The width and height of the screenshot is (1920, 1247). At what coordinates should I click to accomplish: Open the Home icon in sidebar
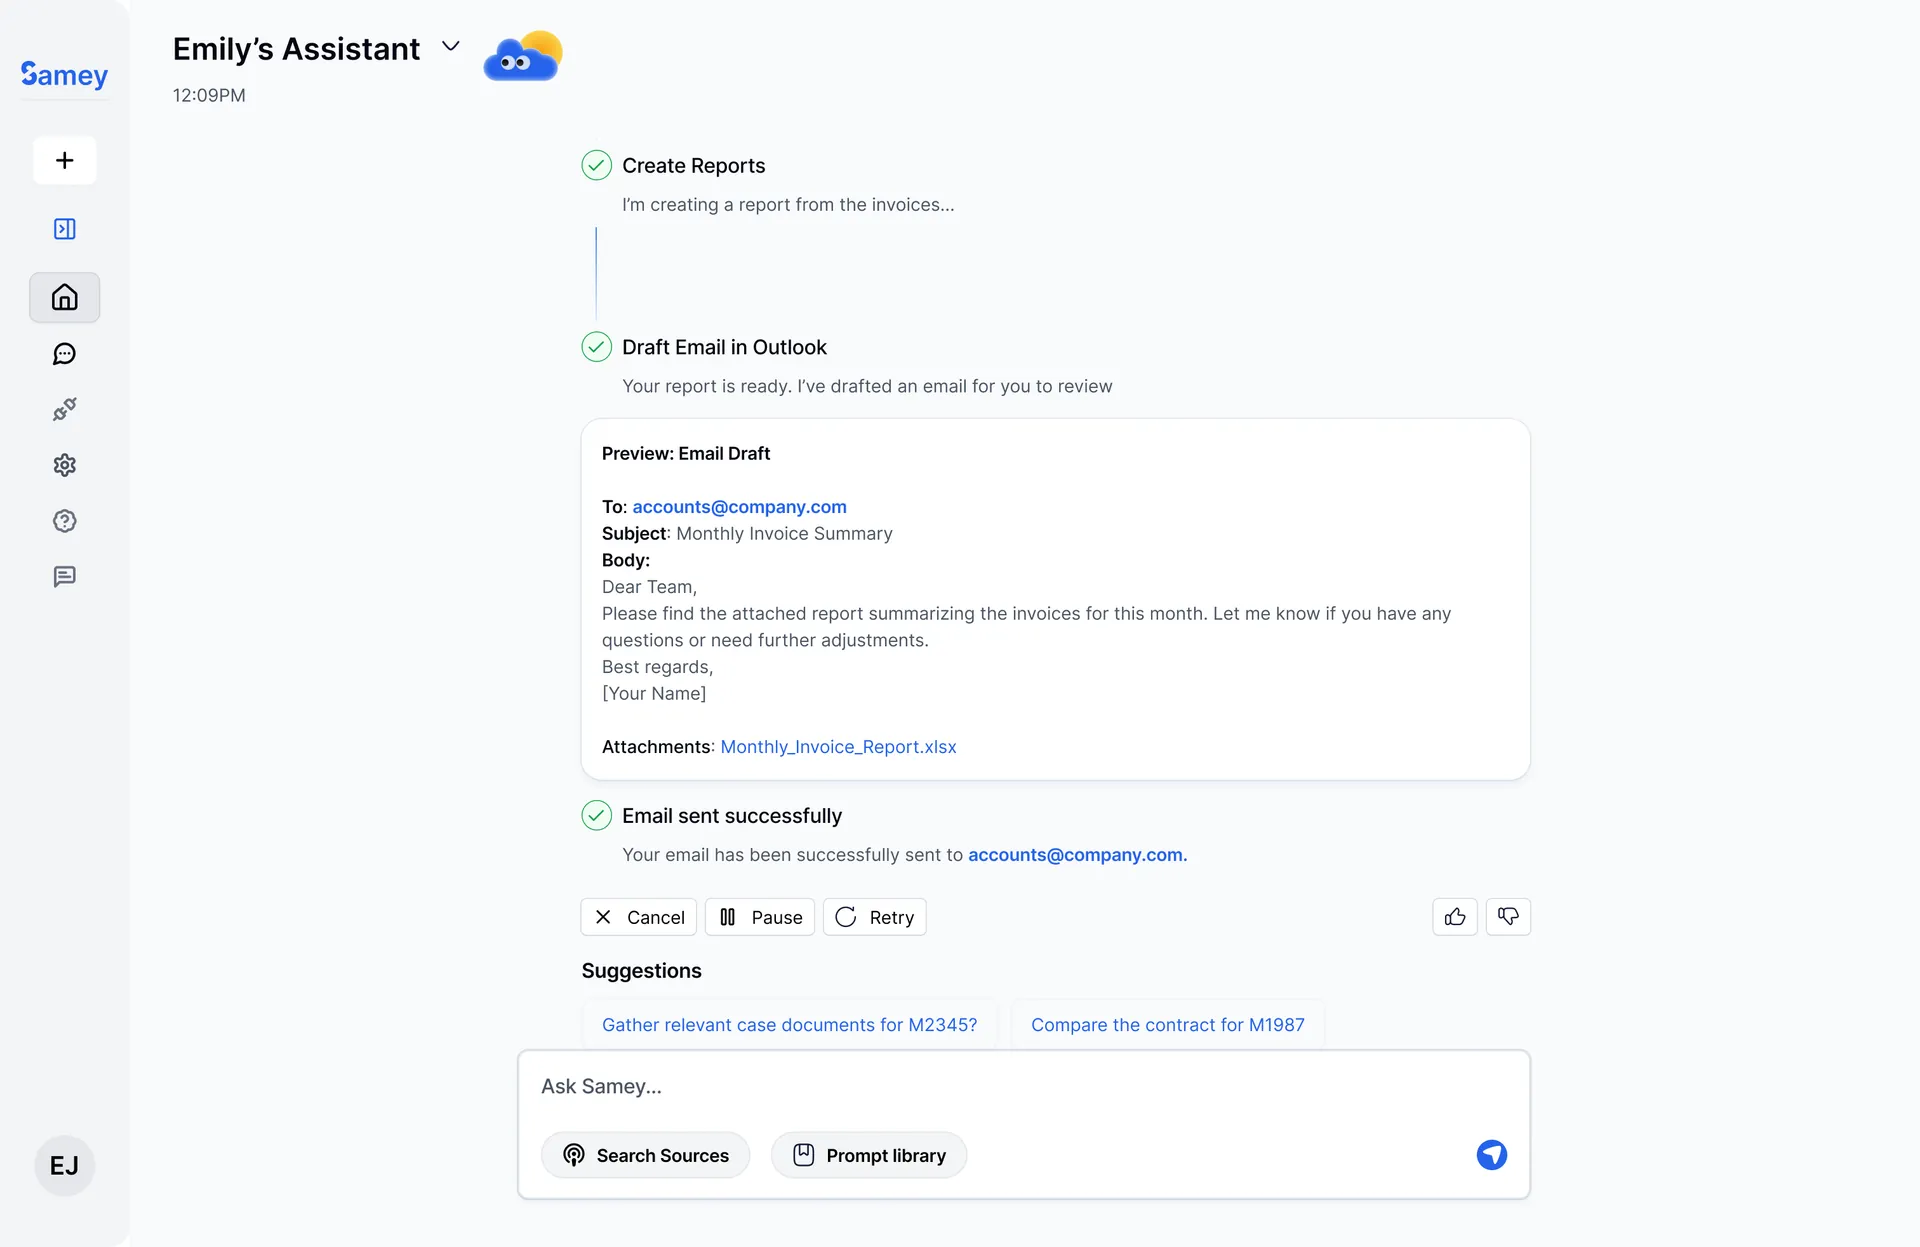pyautogui.click(x=65, y=297)
